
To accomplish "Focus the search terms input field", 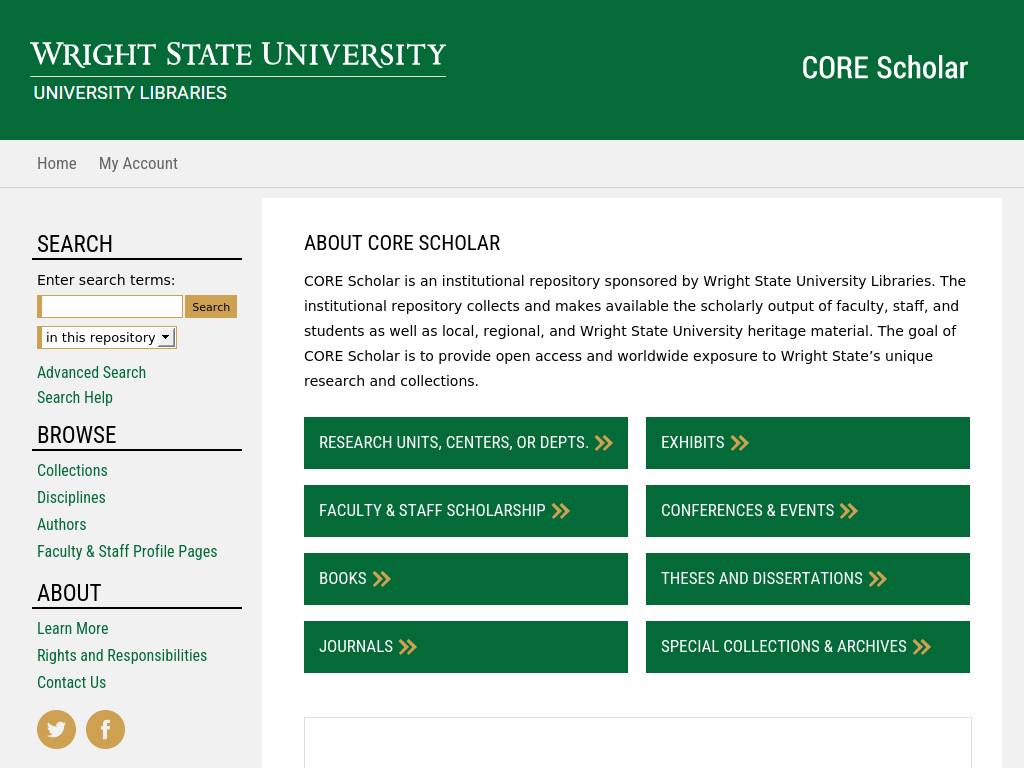I will point(111,307).
